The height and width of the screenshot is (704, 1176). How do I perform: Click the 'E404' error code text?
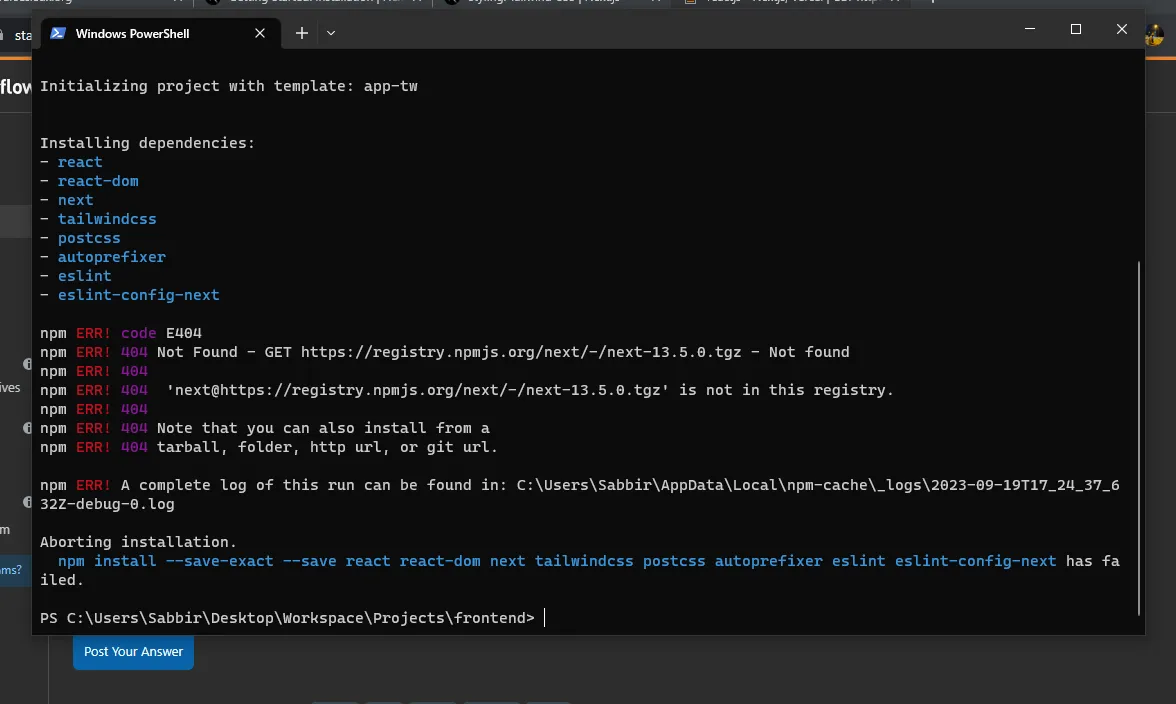click(x=184, y=333)
